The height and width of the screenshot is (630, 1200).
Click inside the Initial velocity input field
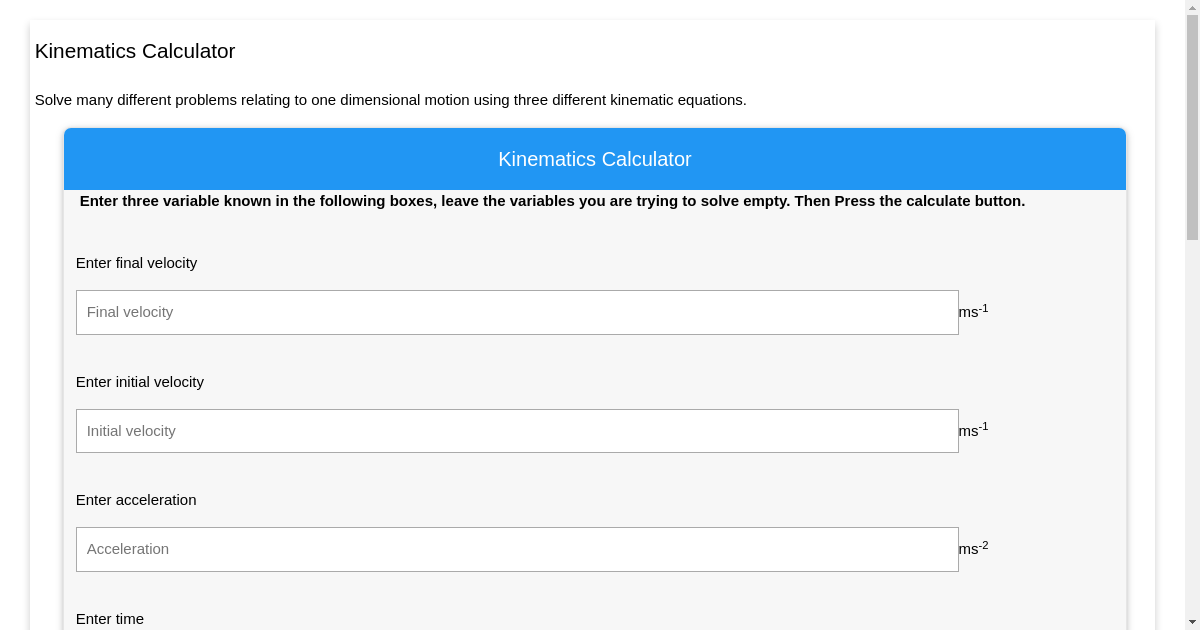[517, 431]
